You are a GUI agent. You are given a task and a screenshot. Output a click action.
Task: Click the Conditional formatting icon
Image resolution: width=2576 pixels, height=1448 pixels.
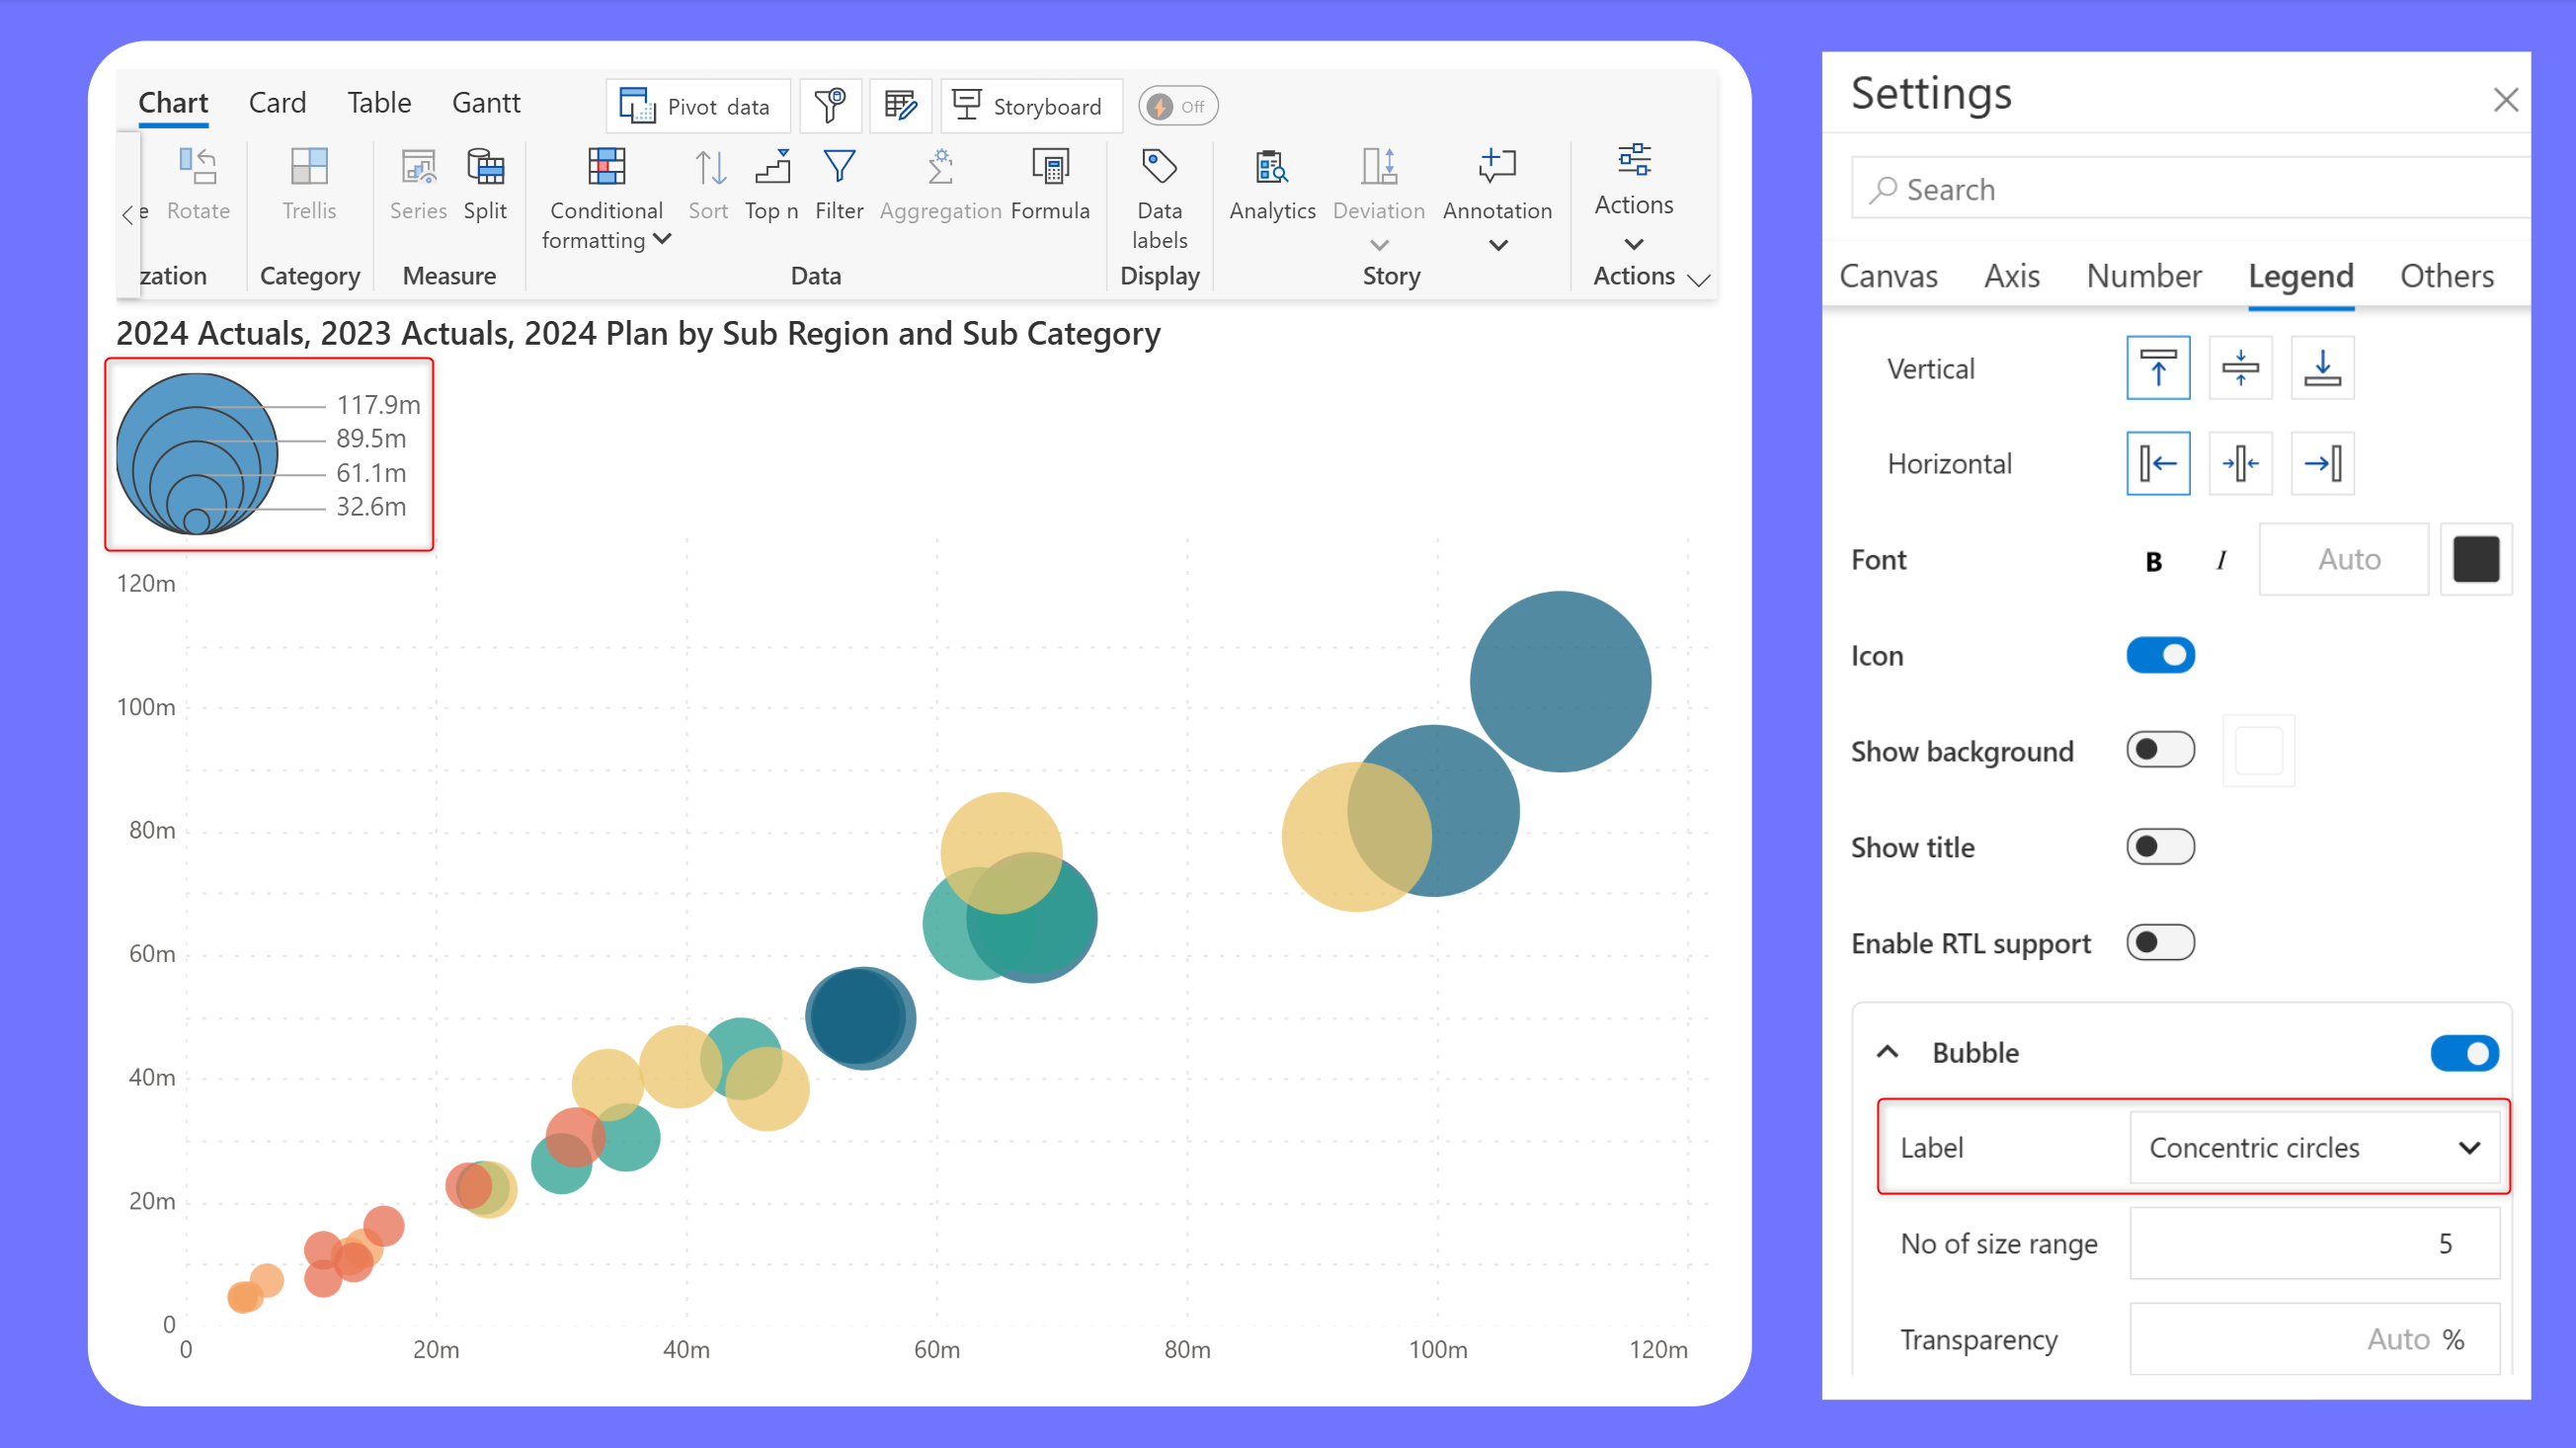click(x=606, y=168)
